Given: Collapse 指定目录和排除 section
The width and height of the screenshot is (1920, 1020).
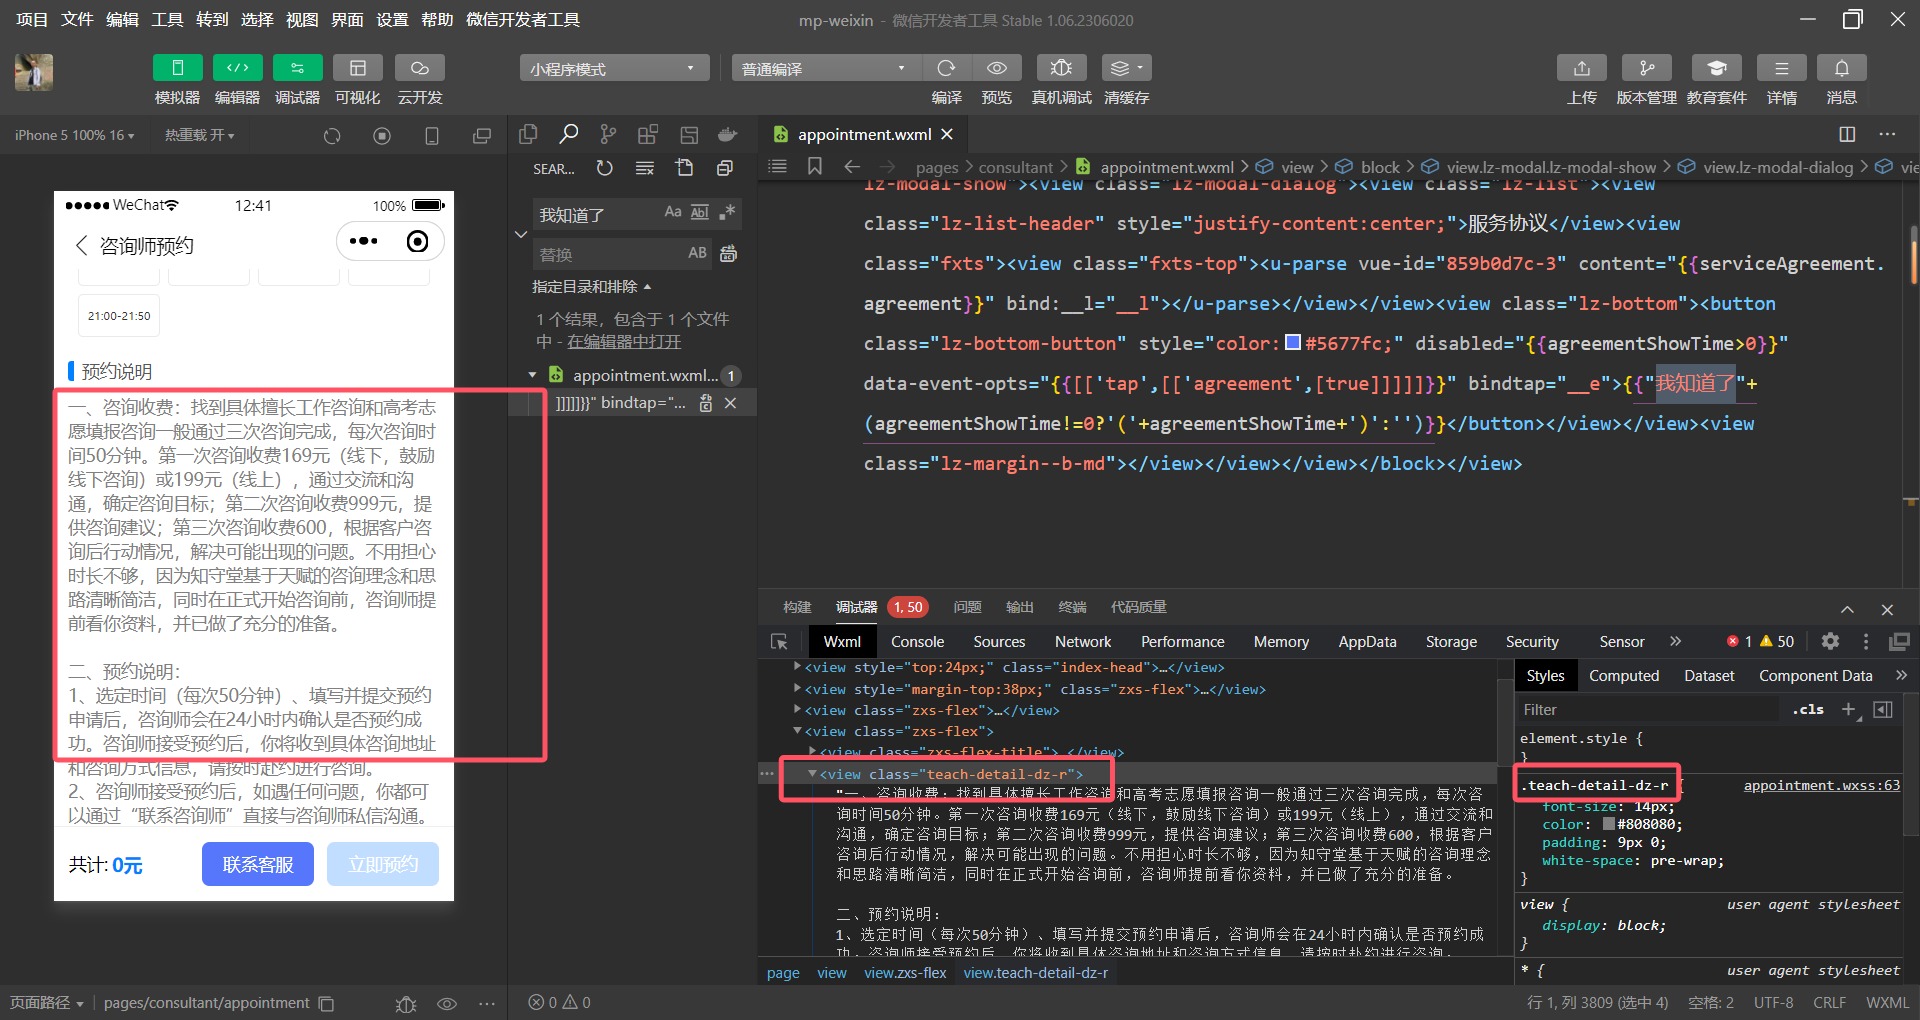Looking at the screenshot, I should 592,286.
